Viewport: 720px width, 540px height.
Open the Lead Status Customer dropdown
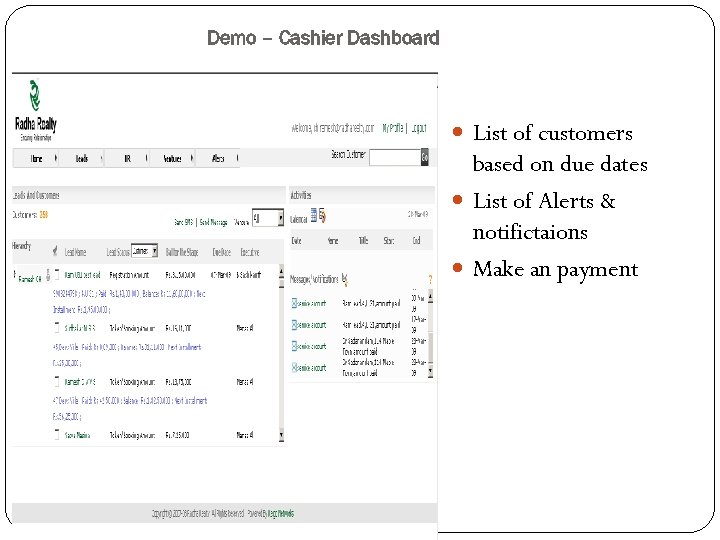[145, 251]
